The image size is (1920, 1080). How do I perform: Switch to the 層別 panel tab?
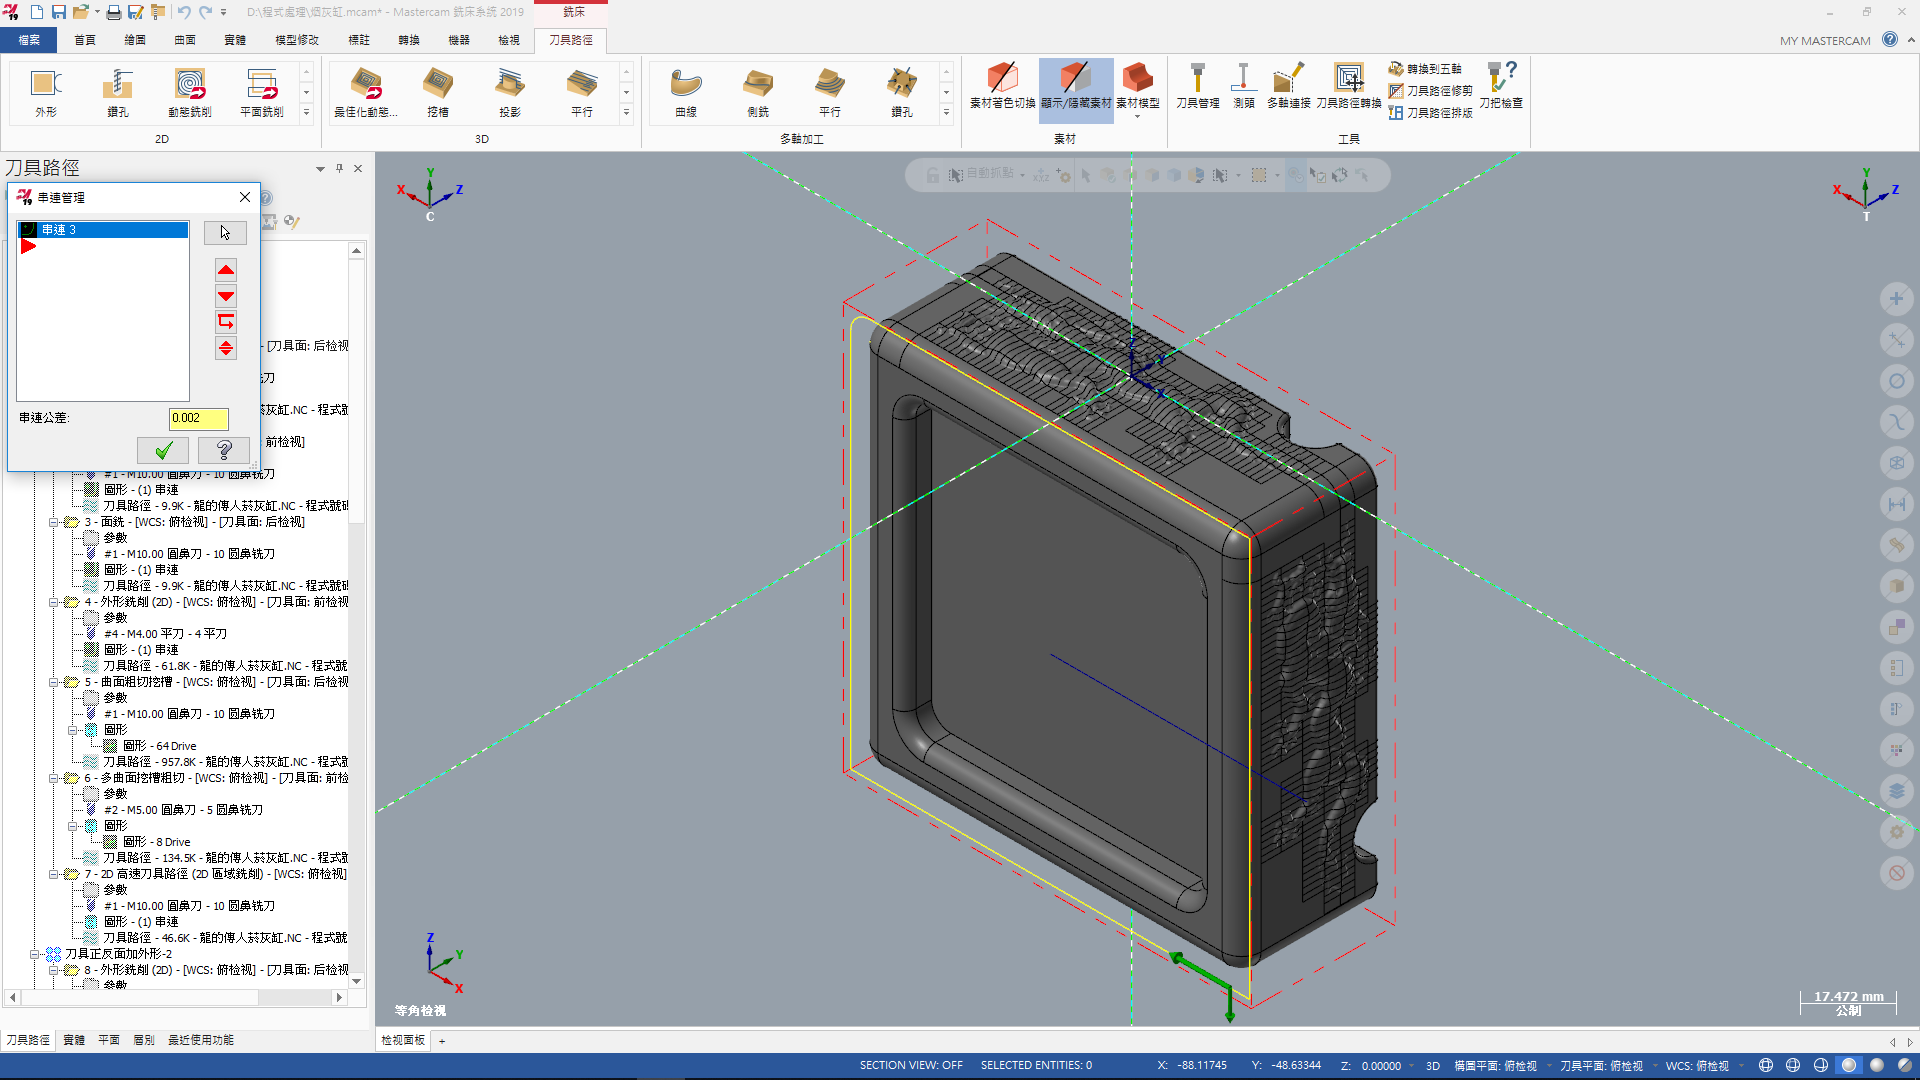click(144, 1040)
